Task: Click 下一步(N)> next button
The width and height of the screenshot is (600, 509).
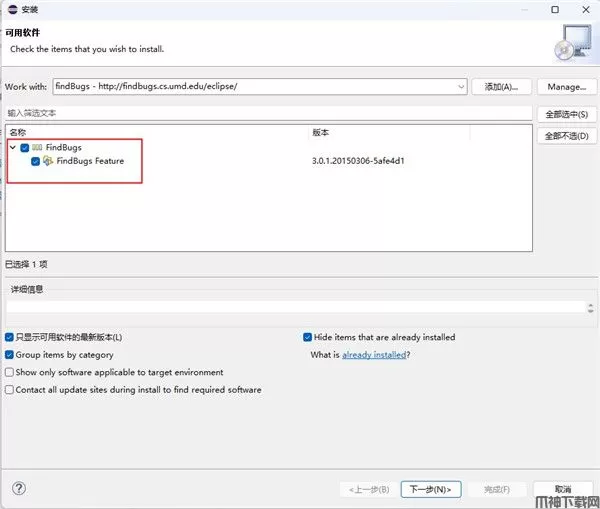Action: pos(431,489)
